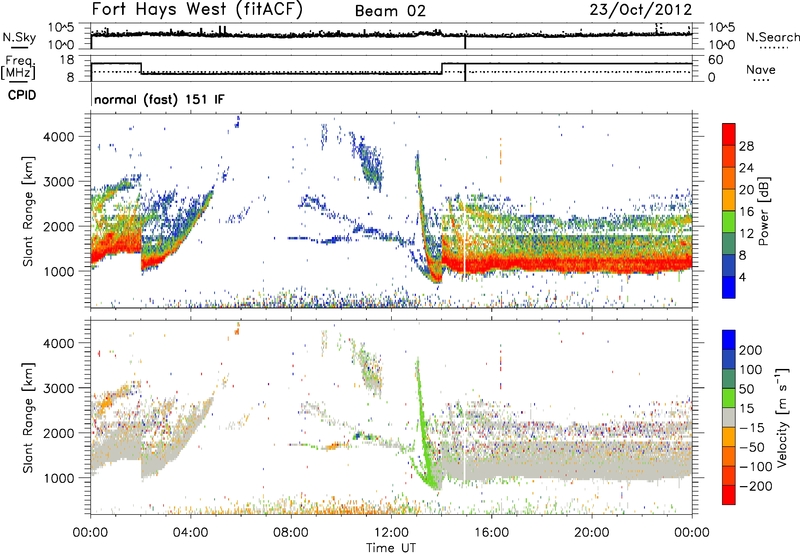Pick the red top segment of Power colorbar
Image resolution: width=800 pixels, height=554 pixels.
click(729, 134)
